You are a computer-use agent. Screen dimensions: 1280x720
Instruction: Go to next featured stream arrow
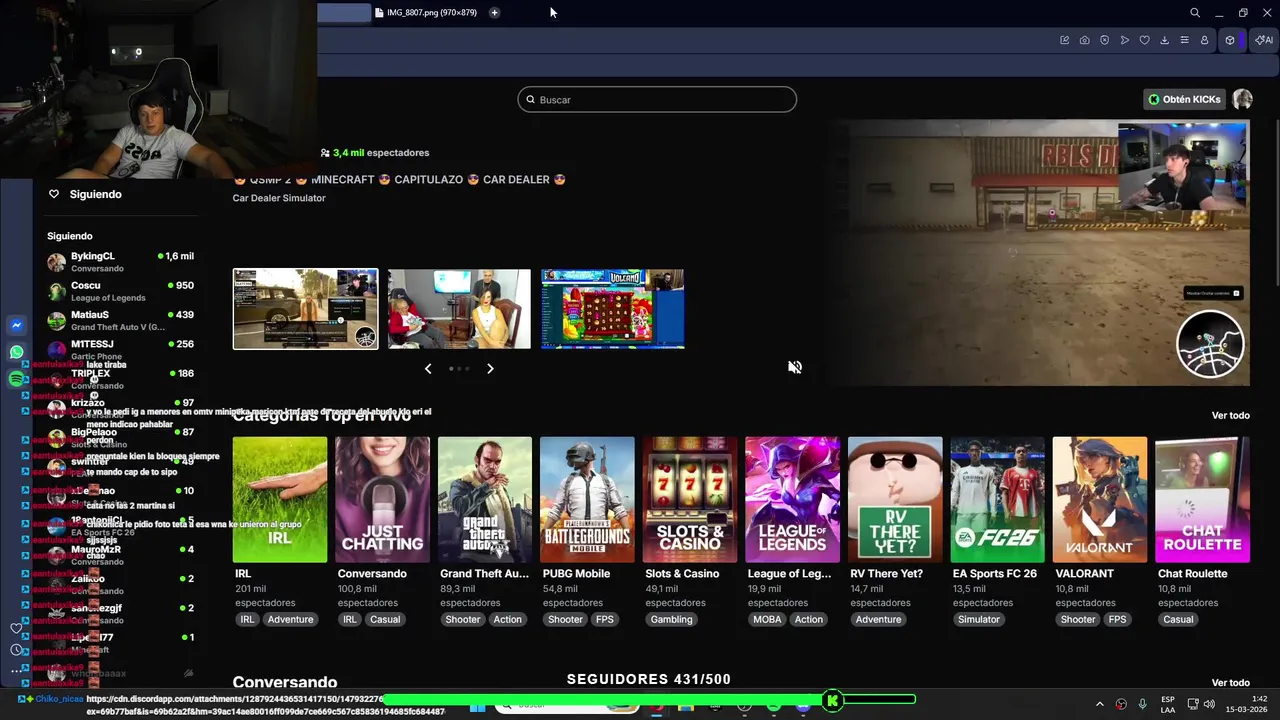tap(490, 369)
